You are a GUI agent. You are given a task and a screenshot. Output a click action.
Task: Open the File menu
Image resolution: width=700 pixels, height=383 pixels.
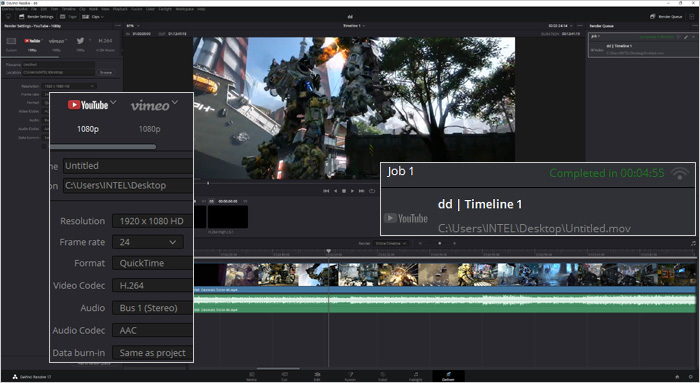(x=34, y=9)
